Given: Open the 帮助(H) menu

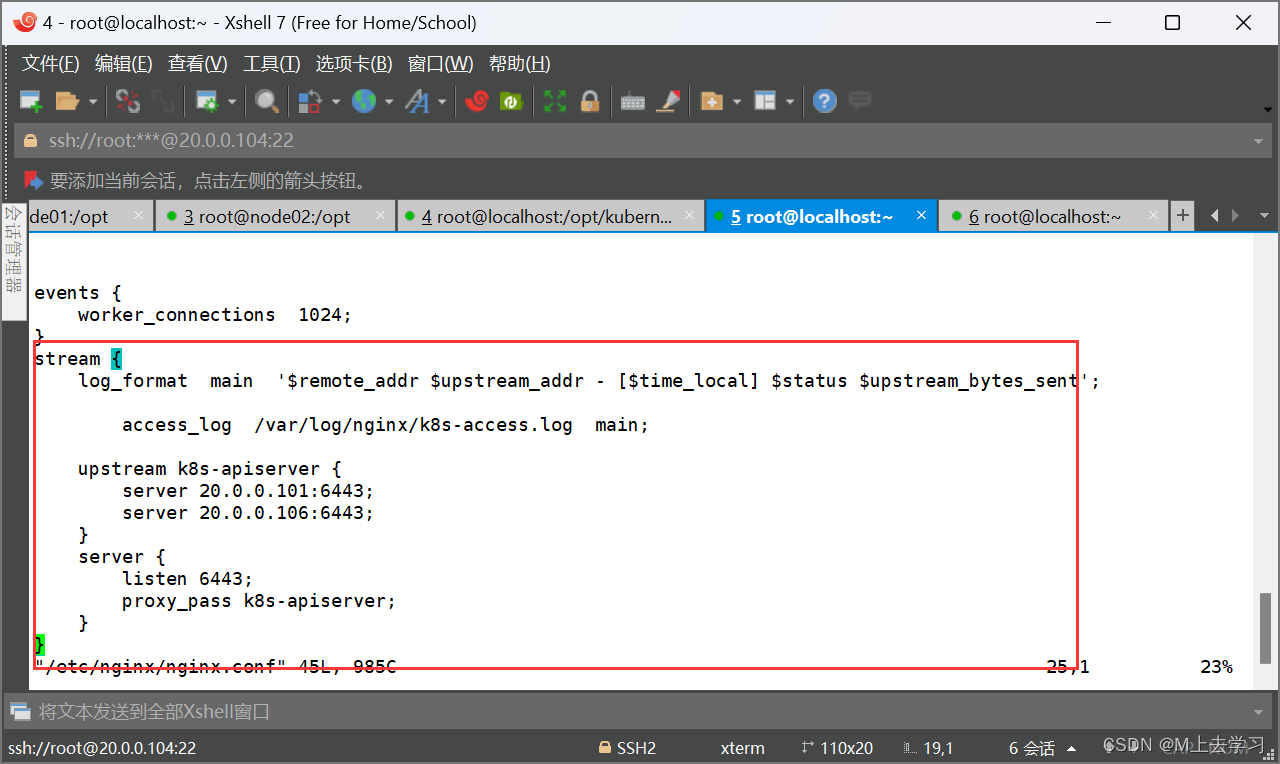Looking at the screenshot, I should pos(520,64).
